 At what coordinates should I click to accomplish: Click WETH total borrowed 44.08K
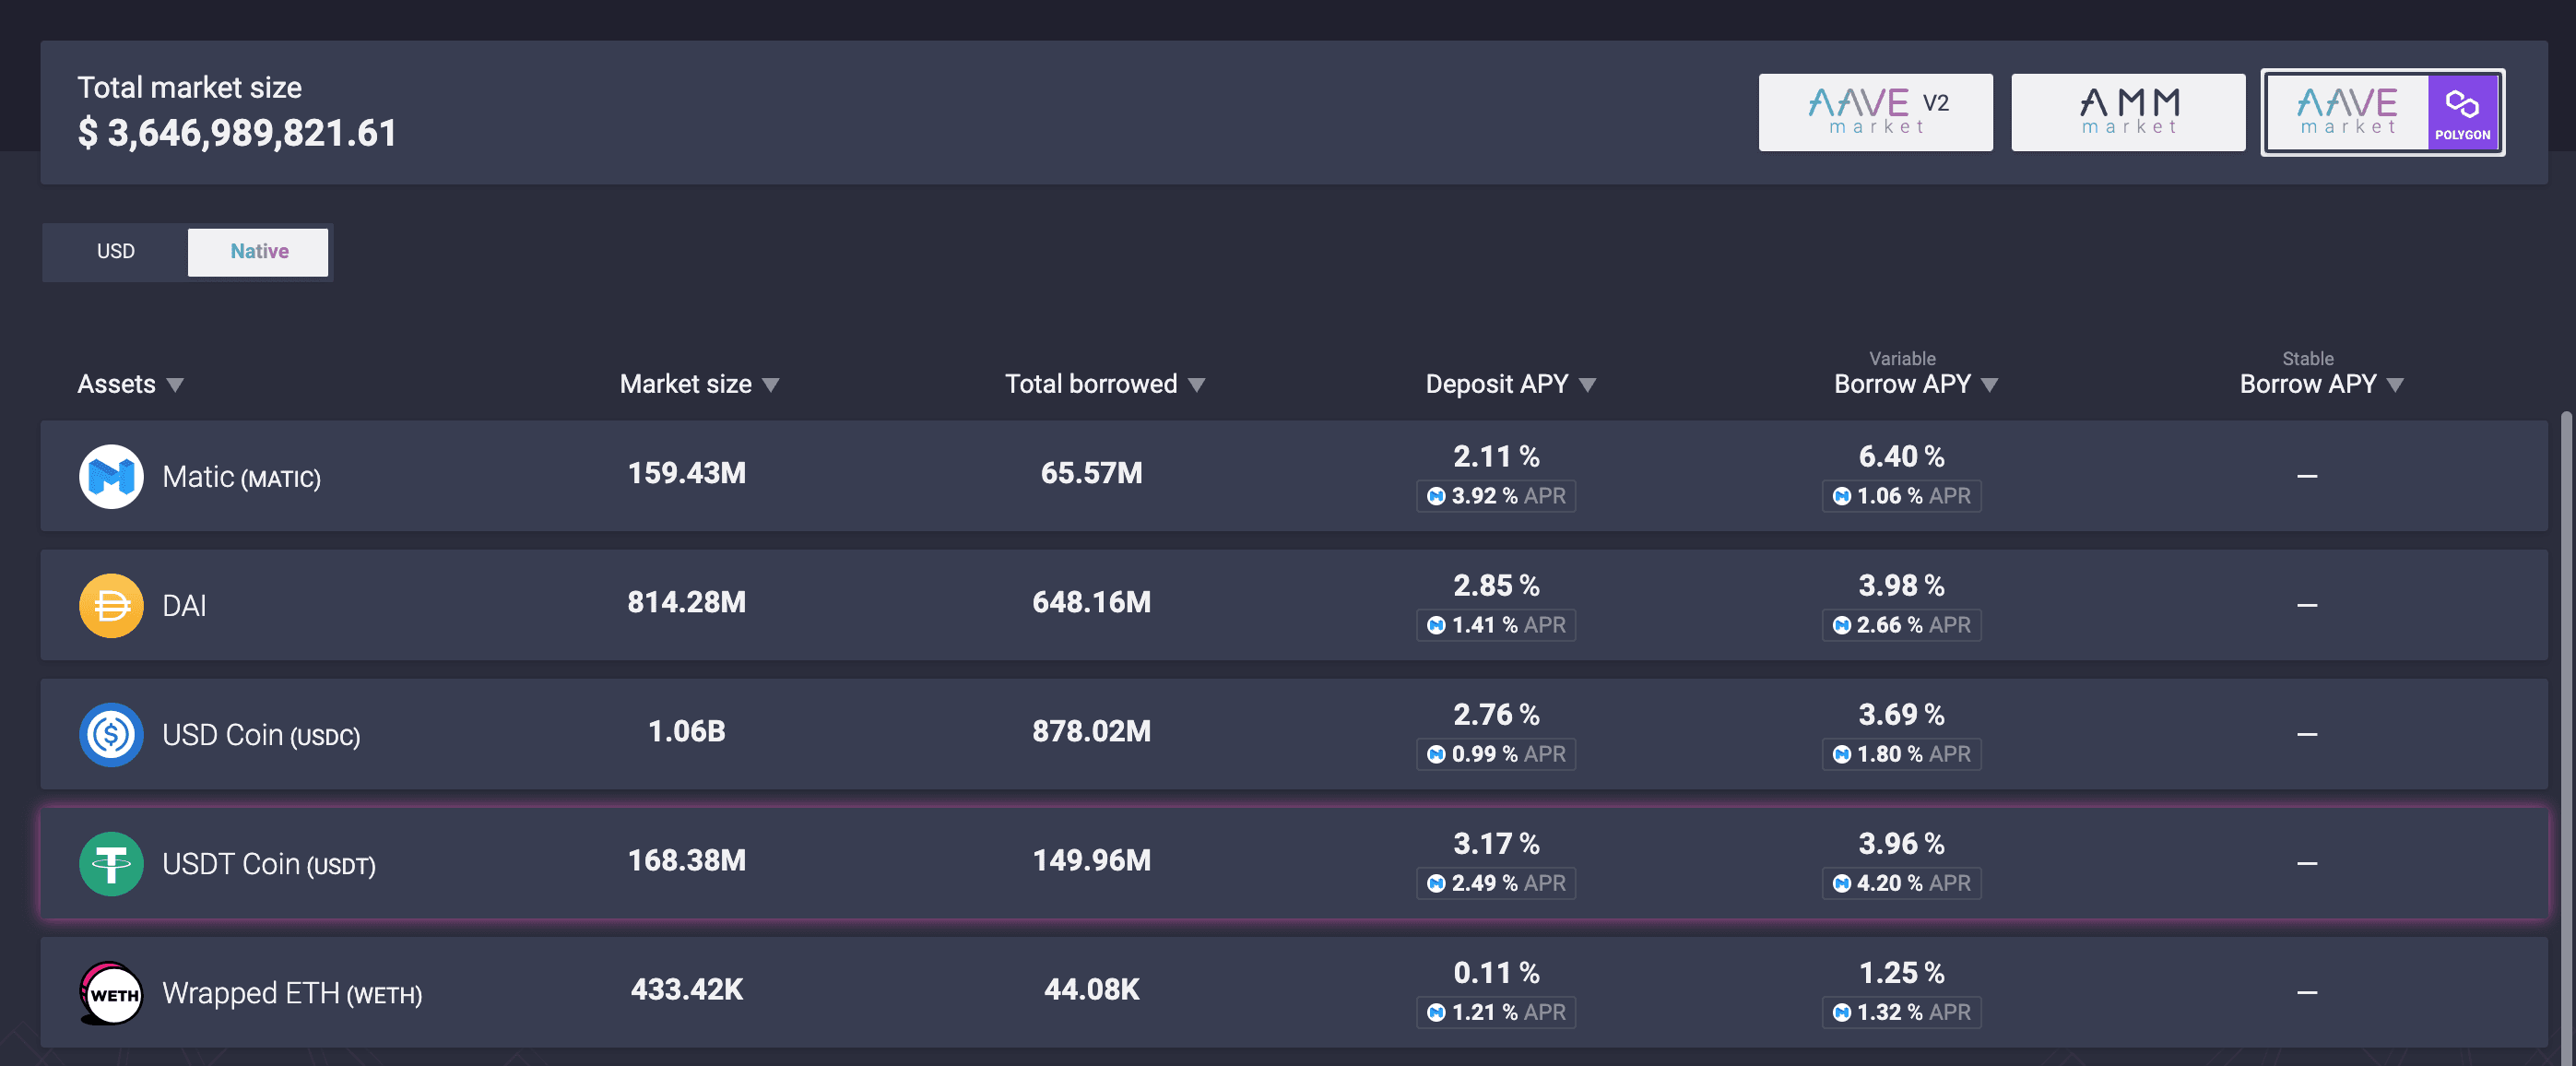(1091, 989)
